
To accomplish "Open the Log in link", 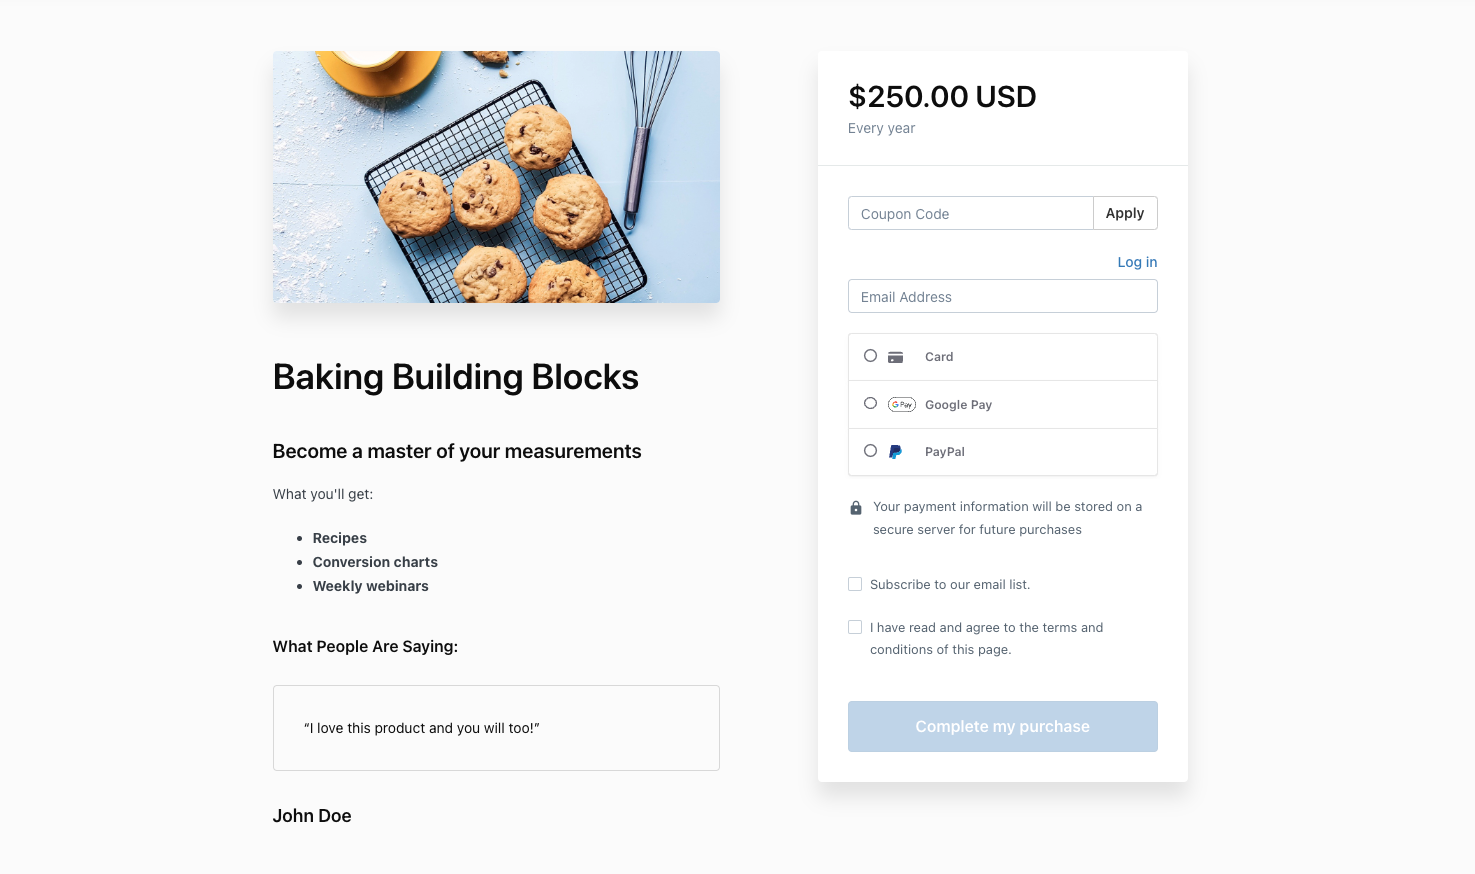I will (1137, 262).
